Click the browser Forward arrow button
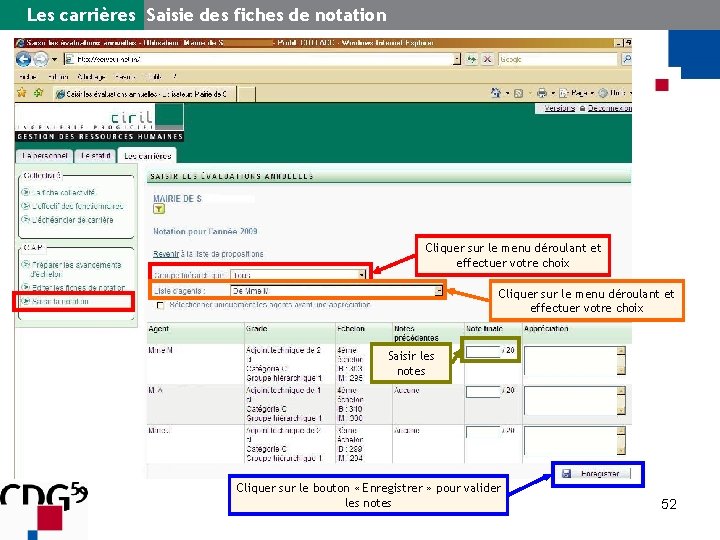The image size is (720, 540). 41,59
